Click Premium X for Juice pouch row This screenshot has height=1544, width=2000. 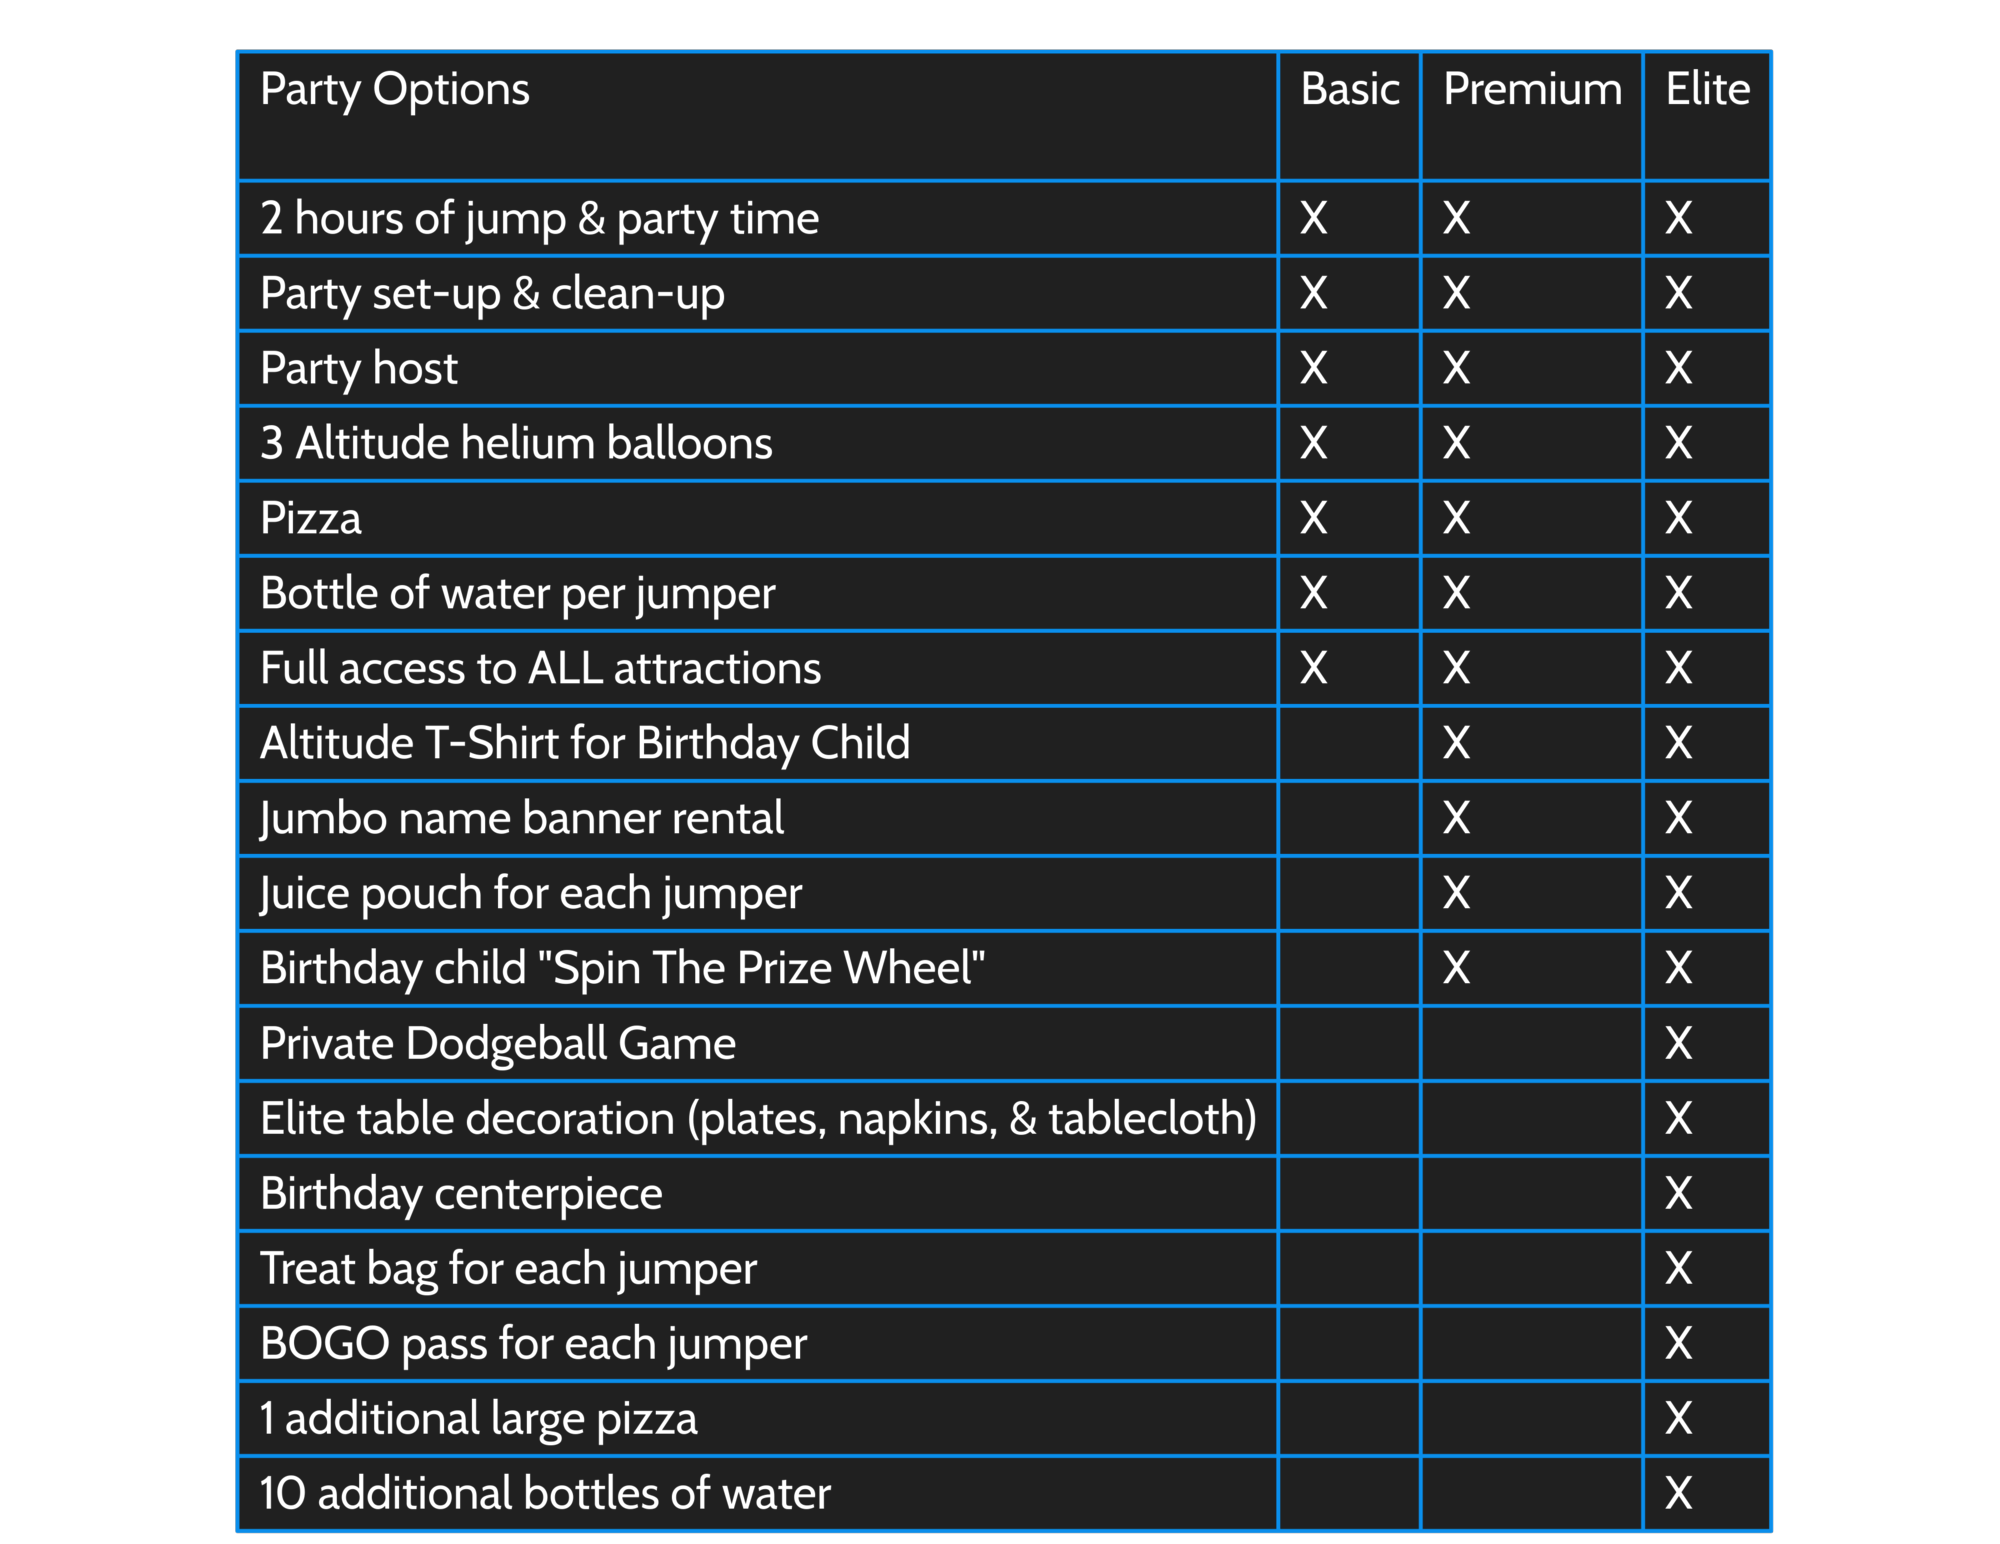click(1456, 893)
